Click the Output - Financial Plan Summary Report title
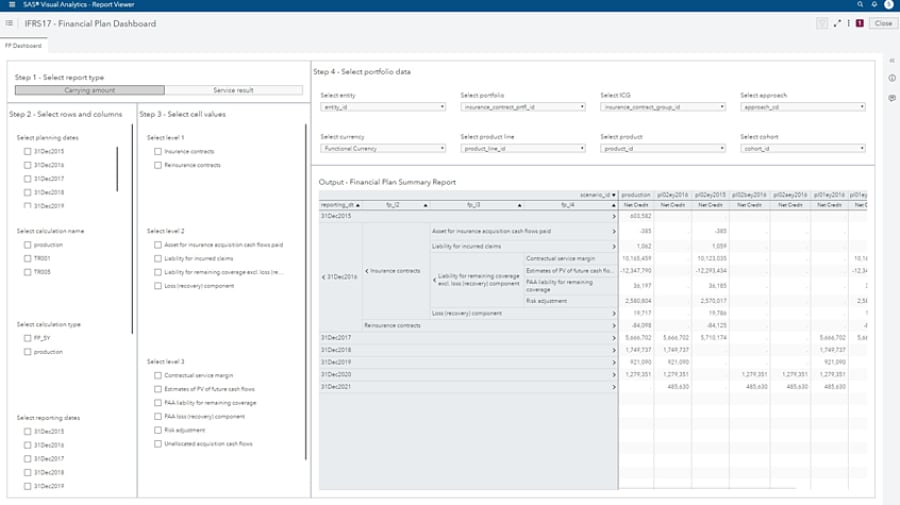This screenshot has height=505, width=900. click(387, 182)
